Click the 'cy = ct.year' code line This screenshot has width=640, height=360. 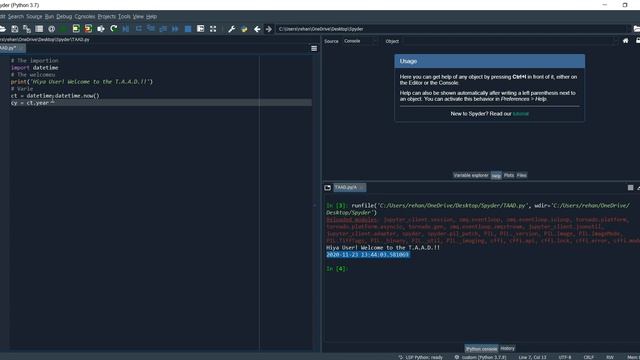pyautogui.click(x=30, y=103)
